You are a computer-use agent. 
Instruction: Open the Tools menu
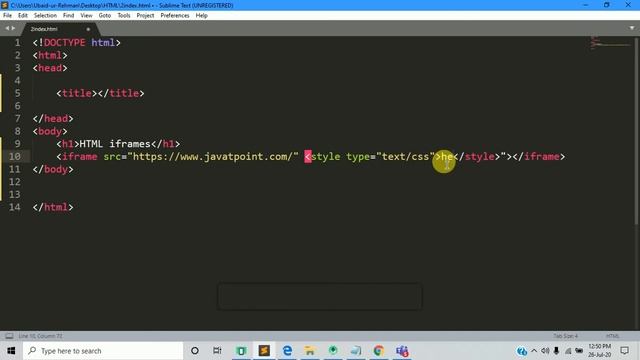point(124,16)
